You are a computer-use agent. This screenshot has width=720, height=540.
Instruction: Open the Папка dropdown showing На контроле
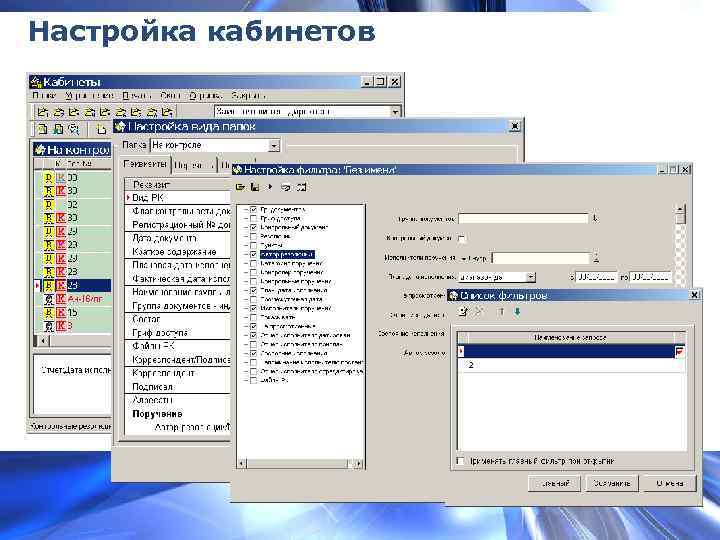point(274,146)
